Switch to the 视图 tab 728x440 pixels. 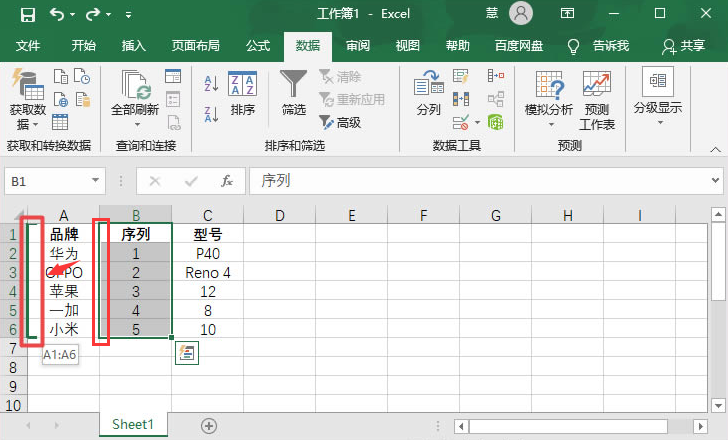[408, 45]
